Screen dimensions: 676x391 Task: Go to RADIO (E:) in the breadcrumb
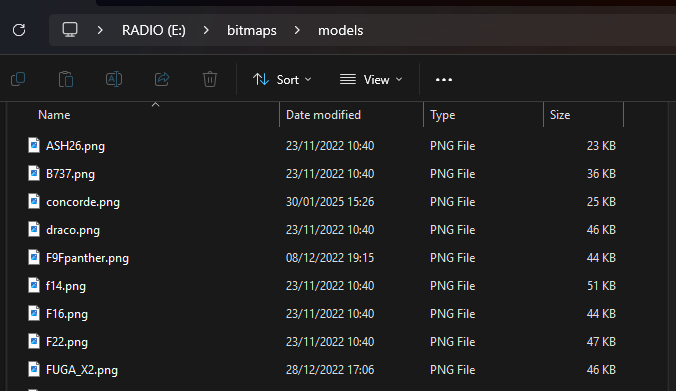(x=153, y=30)
